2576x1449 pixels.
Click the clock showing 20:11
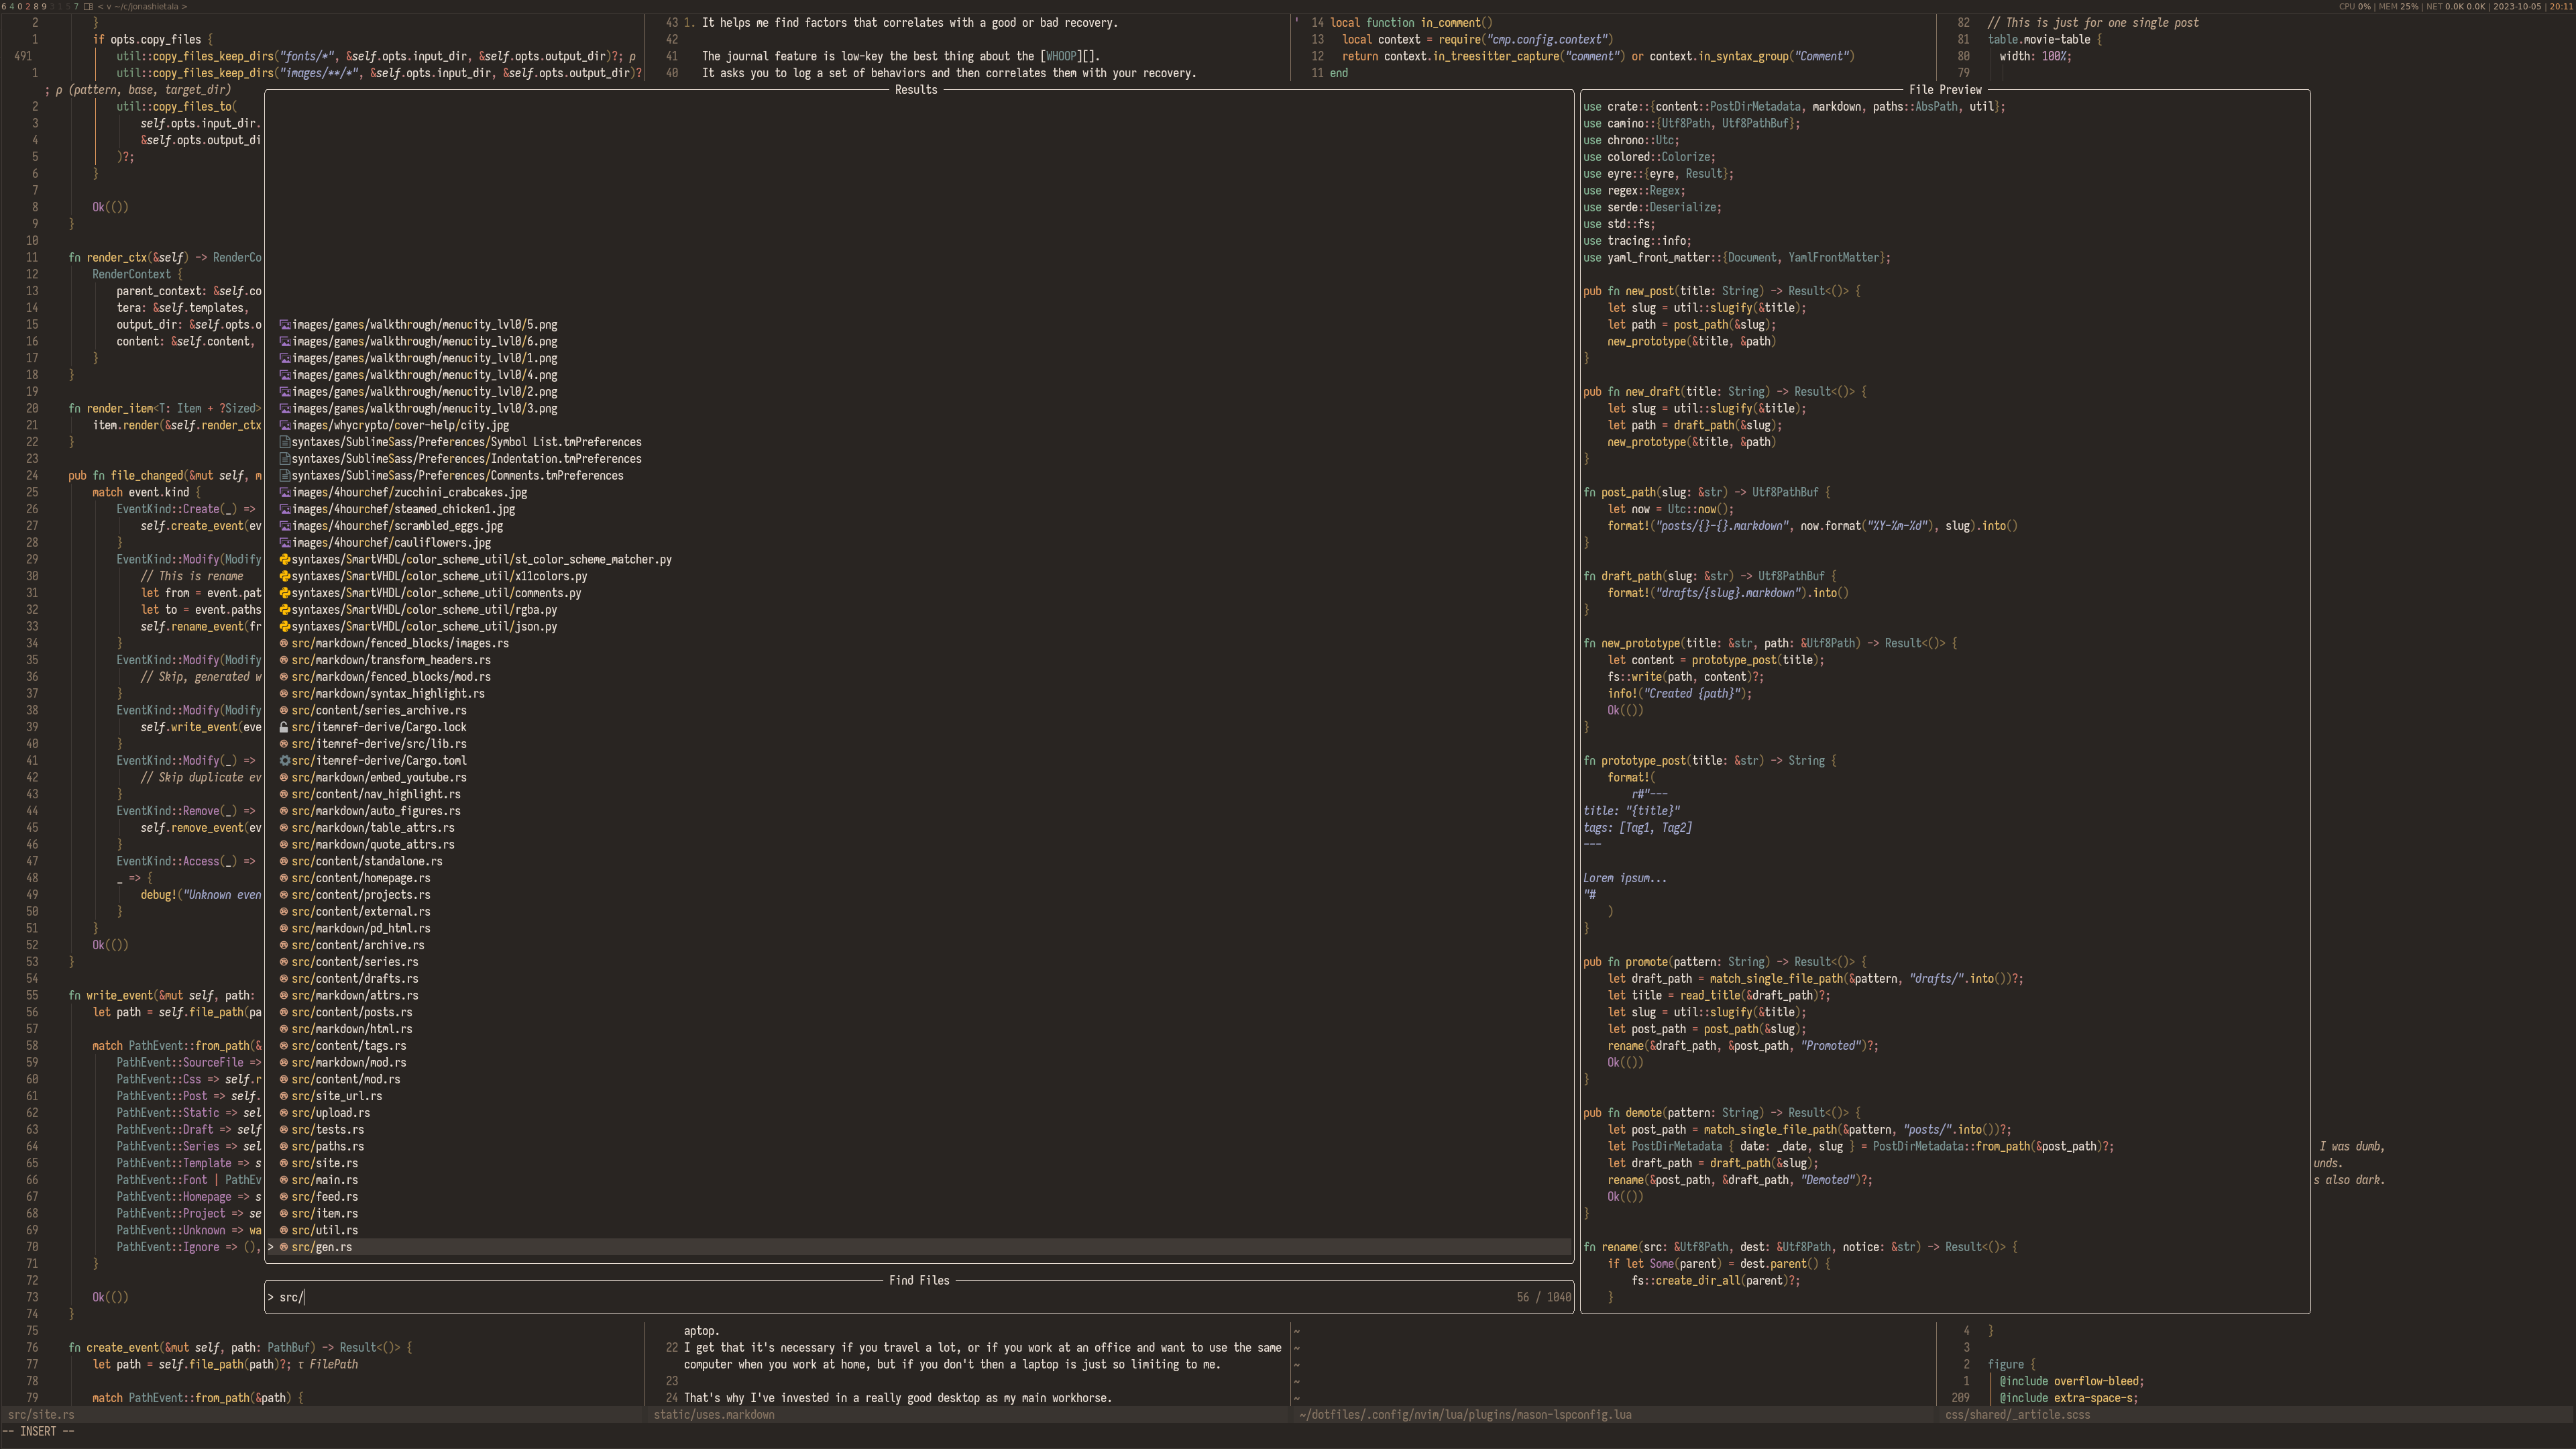click(x=2562, y=6)
